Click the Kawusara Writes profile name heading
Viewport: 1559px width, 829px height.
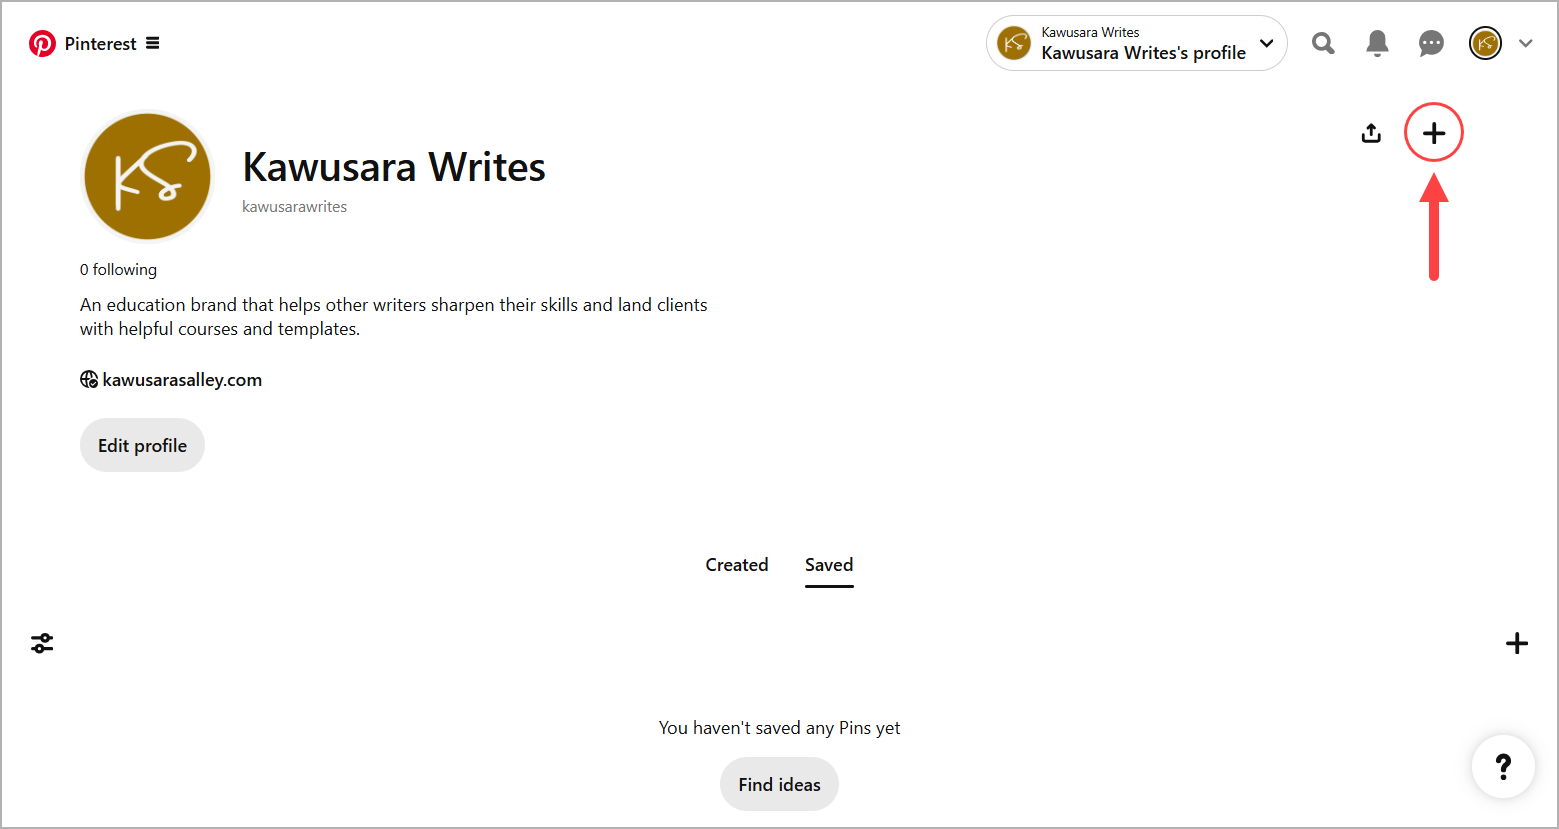394,167
